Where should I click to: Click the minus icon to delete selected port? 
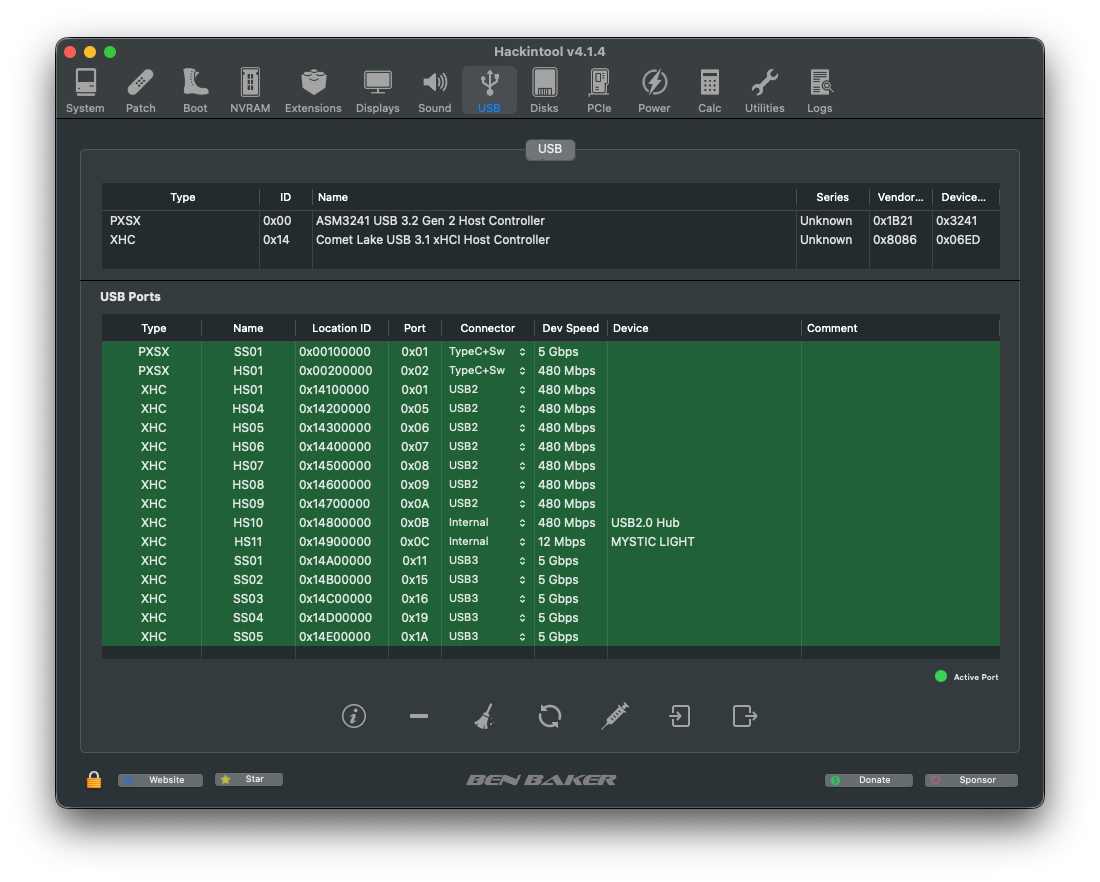click(x=419, y=716)
